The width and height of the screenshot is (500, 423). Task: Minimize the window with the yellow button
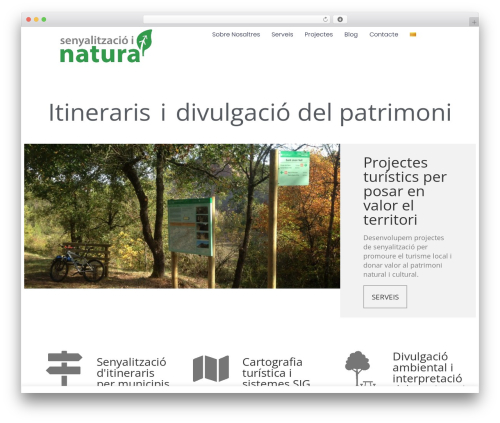36,19
